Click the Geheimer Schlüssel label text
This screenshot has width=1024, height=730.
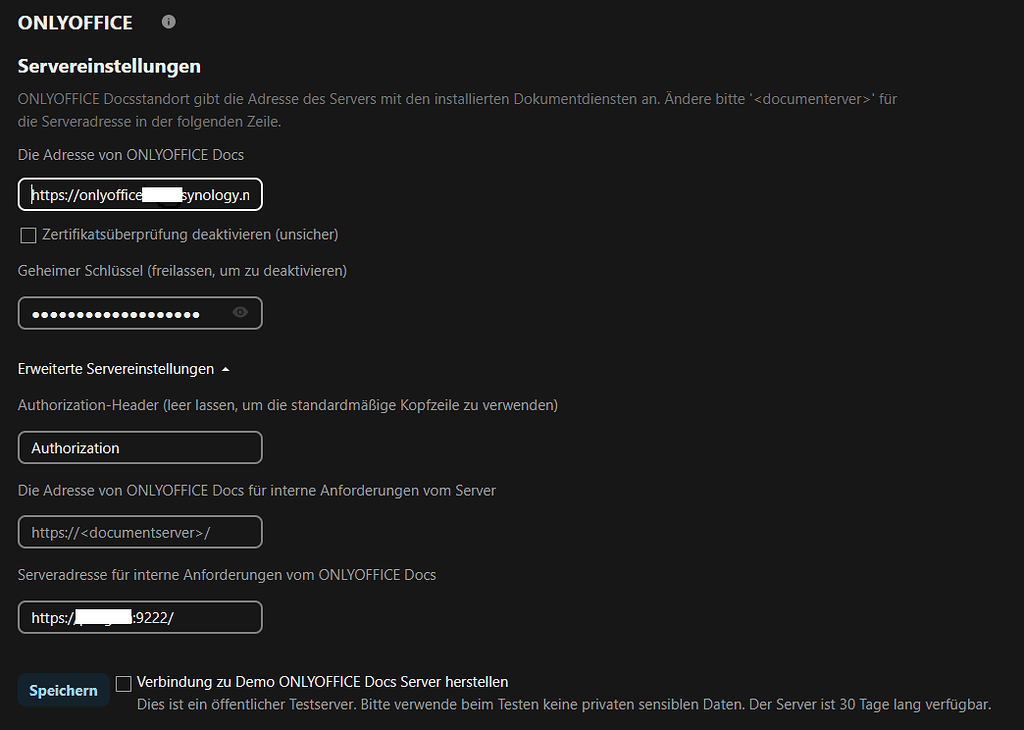click(181, 270)
